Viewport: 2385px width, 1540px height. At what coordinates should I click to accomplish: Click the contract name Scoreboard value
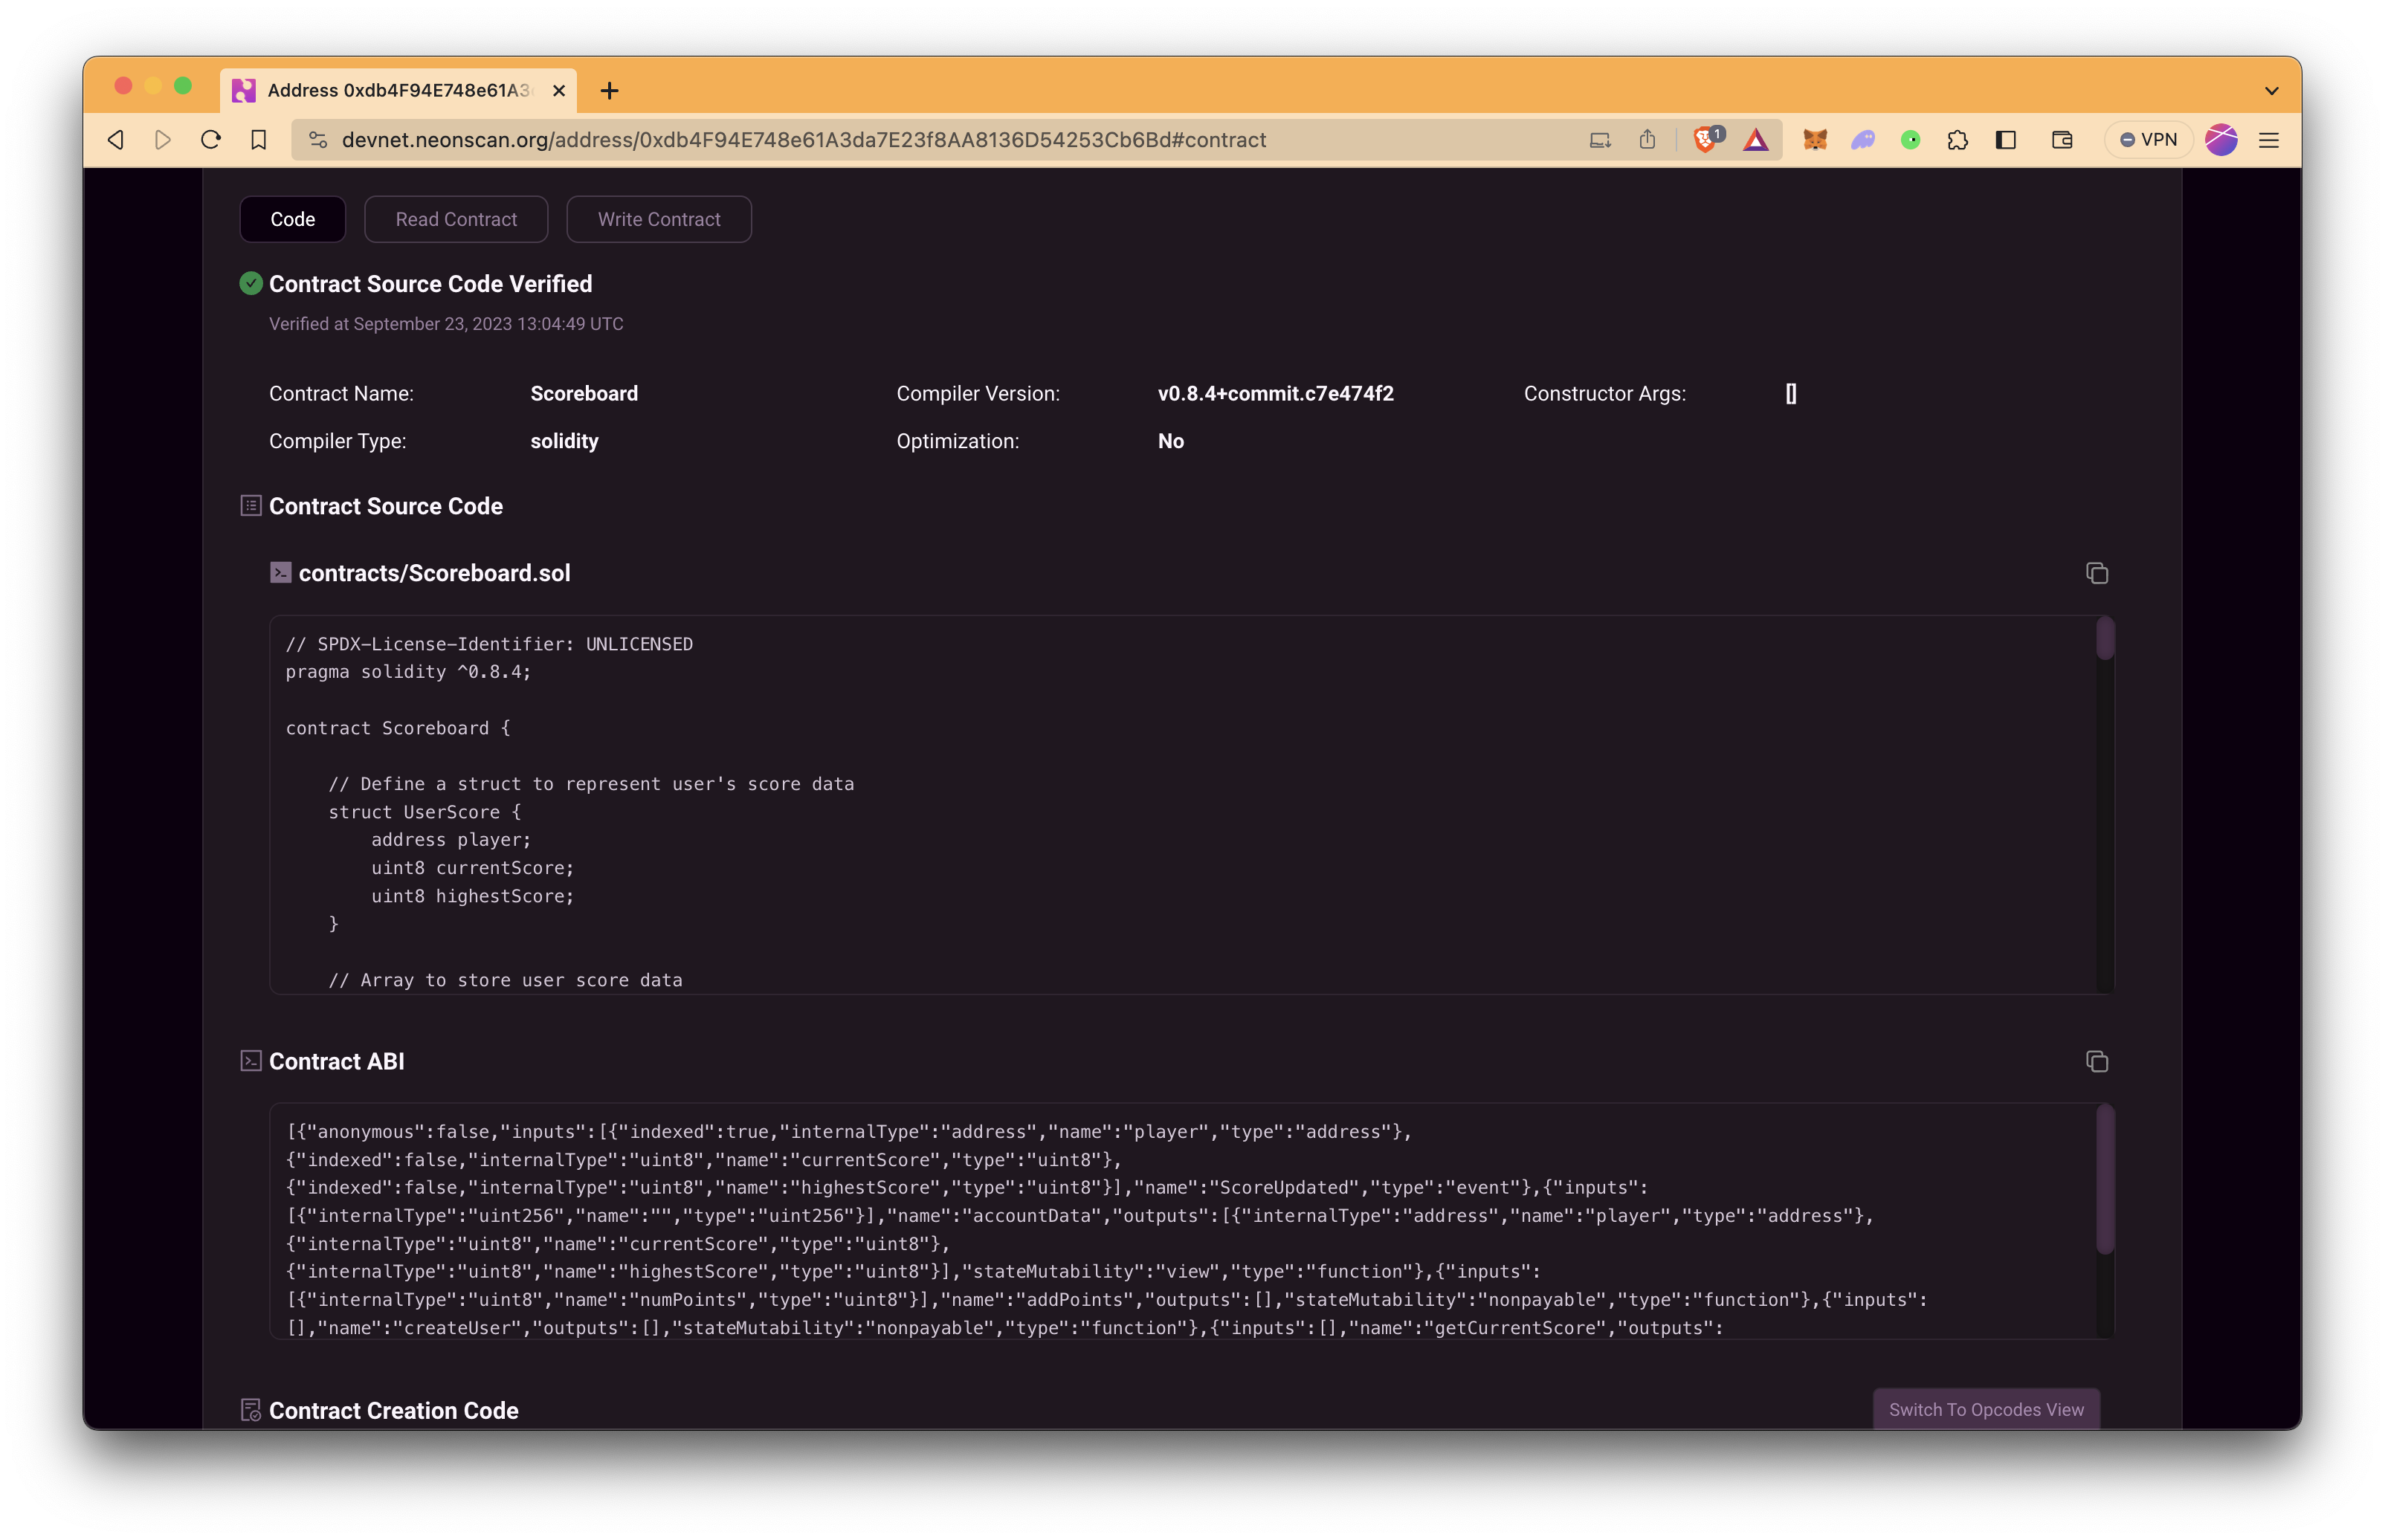pos(584,394)
